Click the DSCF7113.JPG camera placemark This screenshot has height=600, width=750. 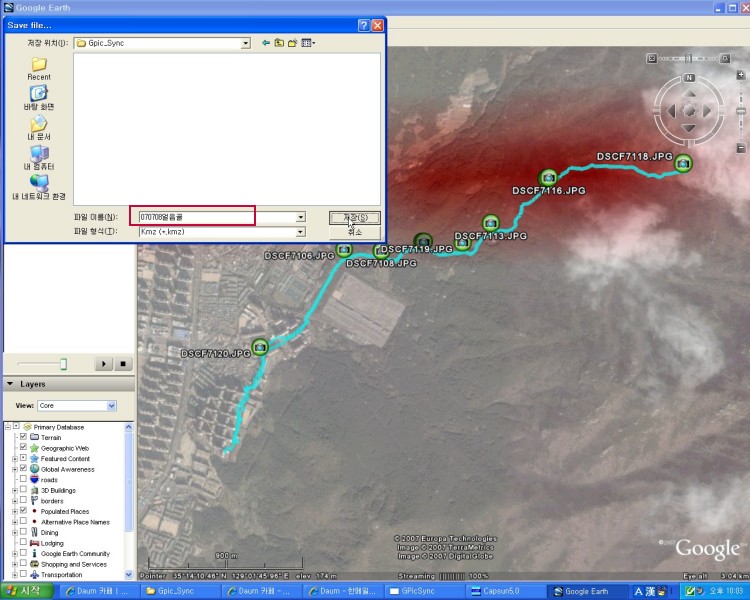point(490,223)
